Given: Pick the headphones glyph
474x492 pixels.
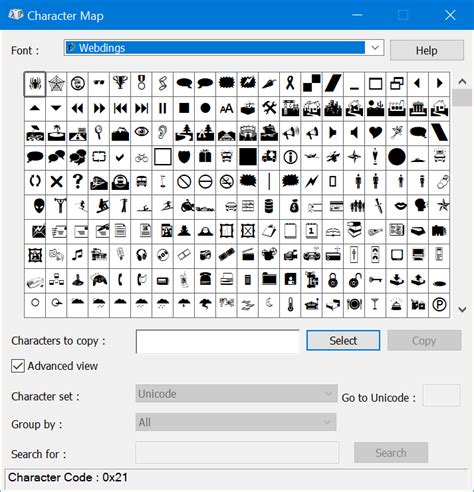Looking at the screenshot, I should click(141, 255).
